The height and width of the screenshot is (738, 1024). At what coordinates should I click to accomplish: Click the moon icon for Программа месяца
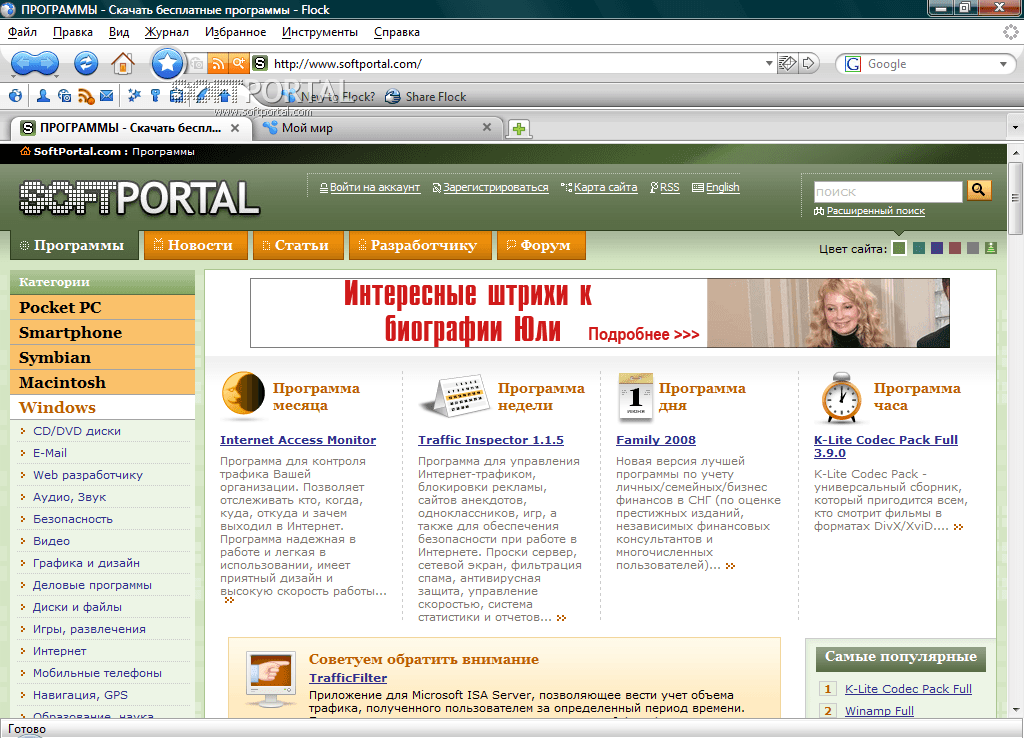pos(242,394)
